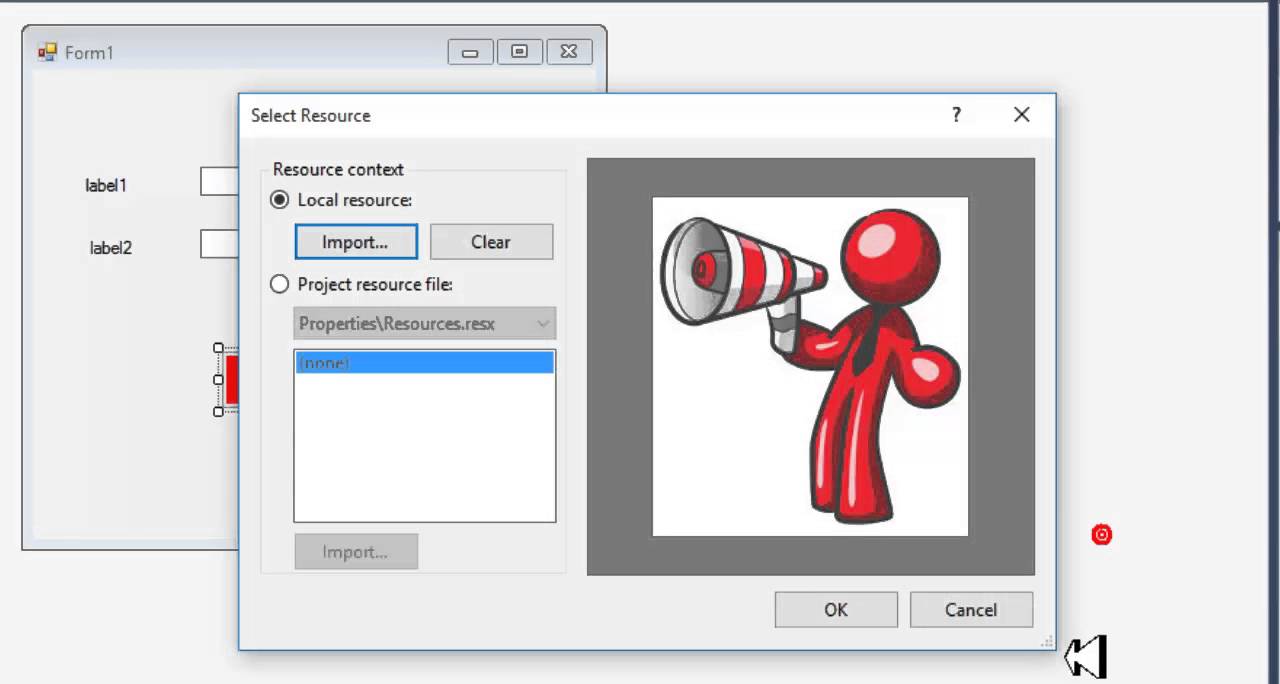Image resolution: width=1280 pixels, height=684 pixels.
Task: Click the dialog resize grip corner
Action: (1048, 642)
